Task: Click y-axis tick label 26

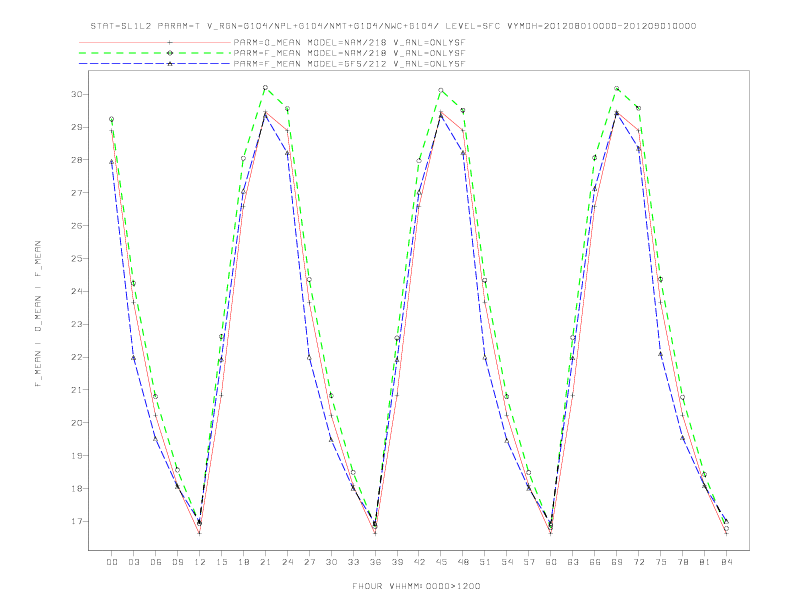Action: tap(77, 226)
